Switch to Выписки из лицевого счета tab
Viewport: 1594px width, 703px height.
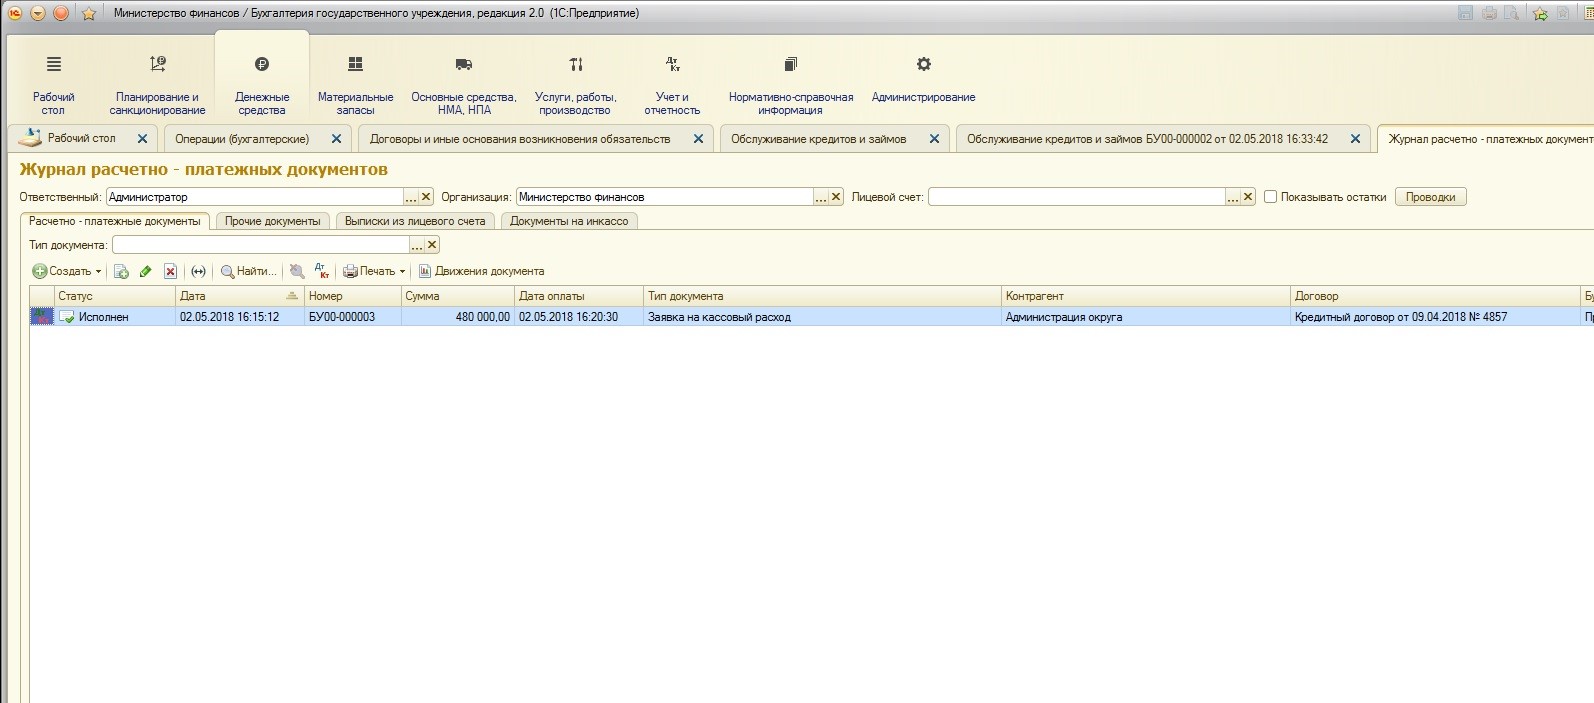tap(415, 221)
